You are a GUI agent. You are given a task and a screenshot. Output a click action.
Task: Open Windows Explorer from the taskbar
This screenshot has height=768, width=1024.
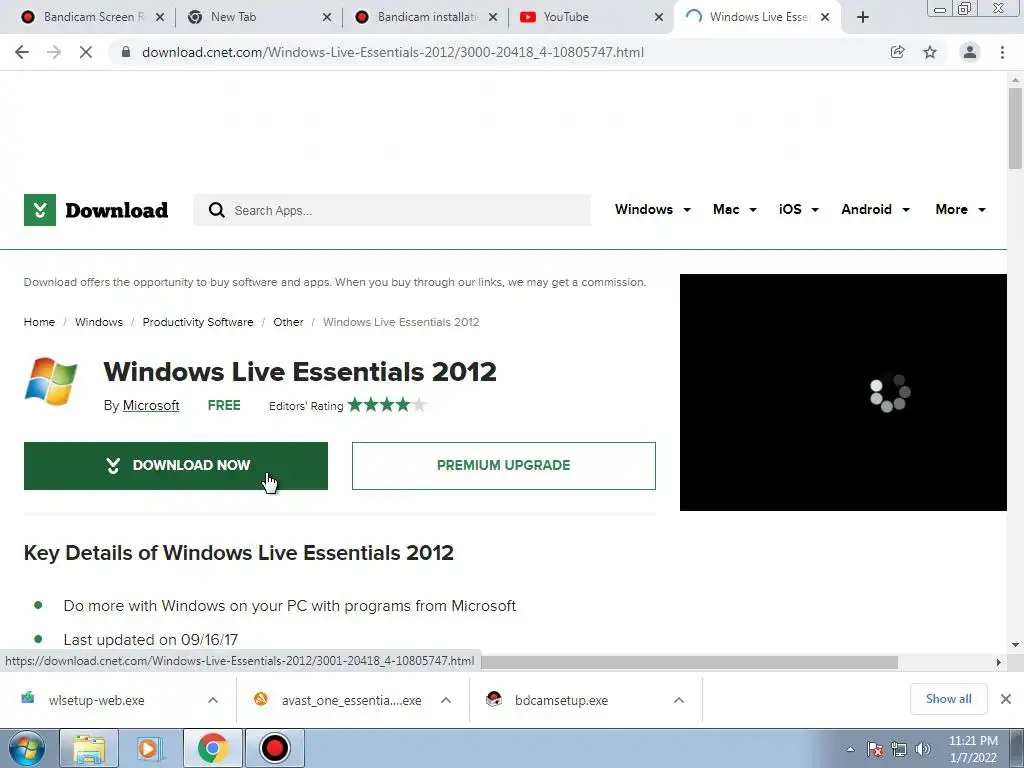point(89,748)
